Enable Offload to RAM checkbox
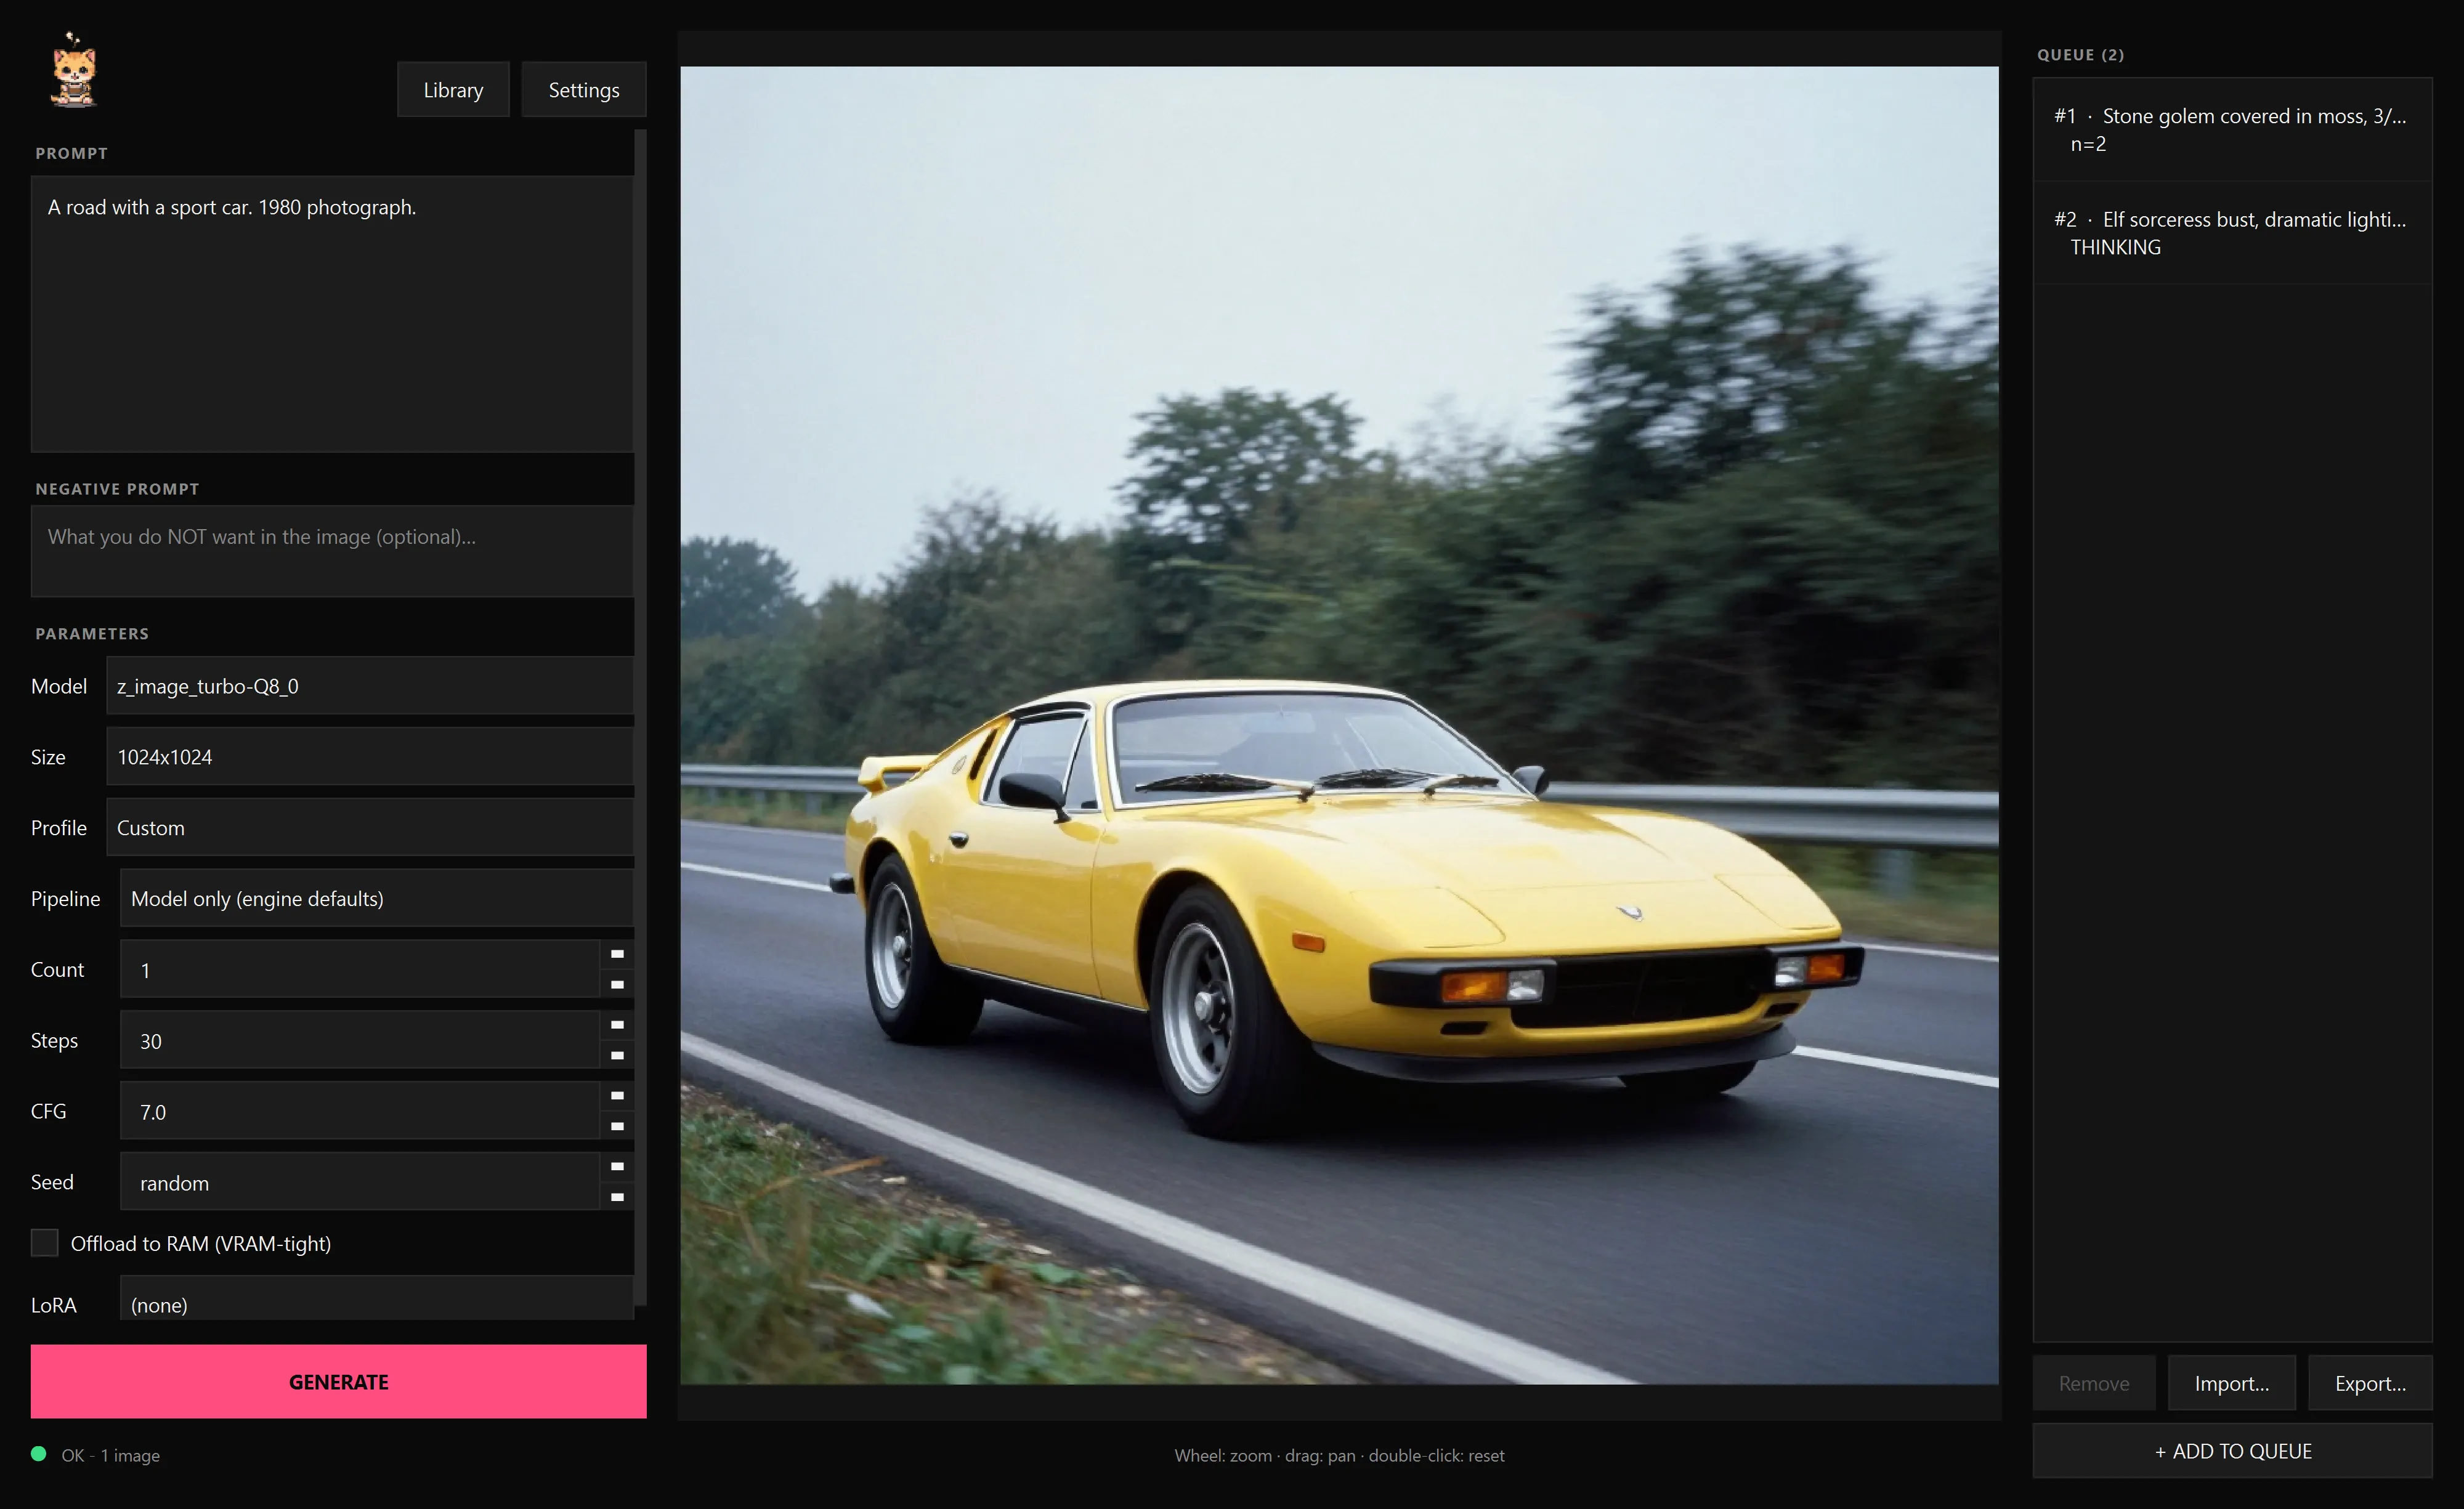The width and height of the screenshot is (2464, 1509). coord(44,1243)
